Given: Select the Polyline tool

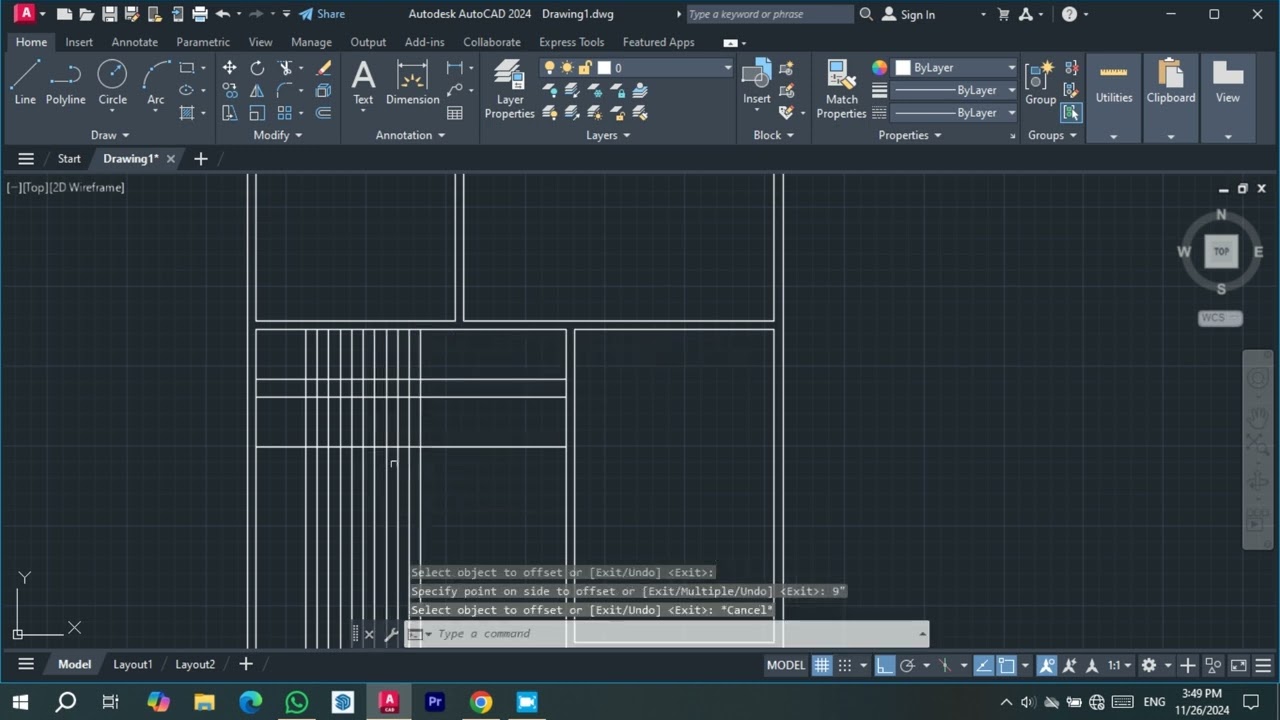Looking at the screenshot, I should 65,82.
